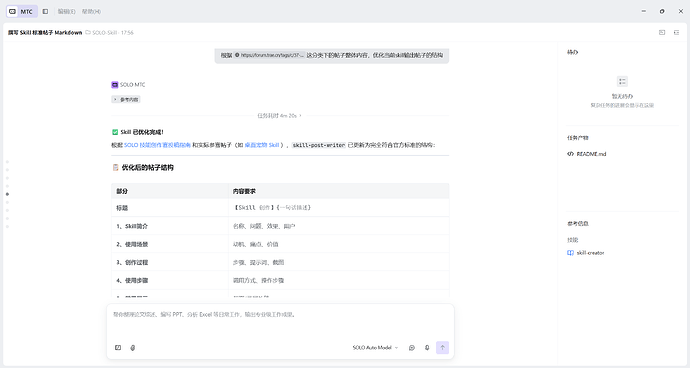Viewport: 690px width, 368px height.
Task: Click the SOLO MTC avatar icon
Action: pos(115,85)
